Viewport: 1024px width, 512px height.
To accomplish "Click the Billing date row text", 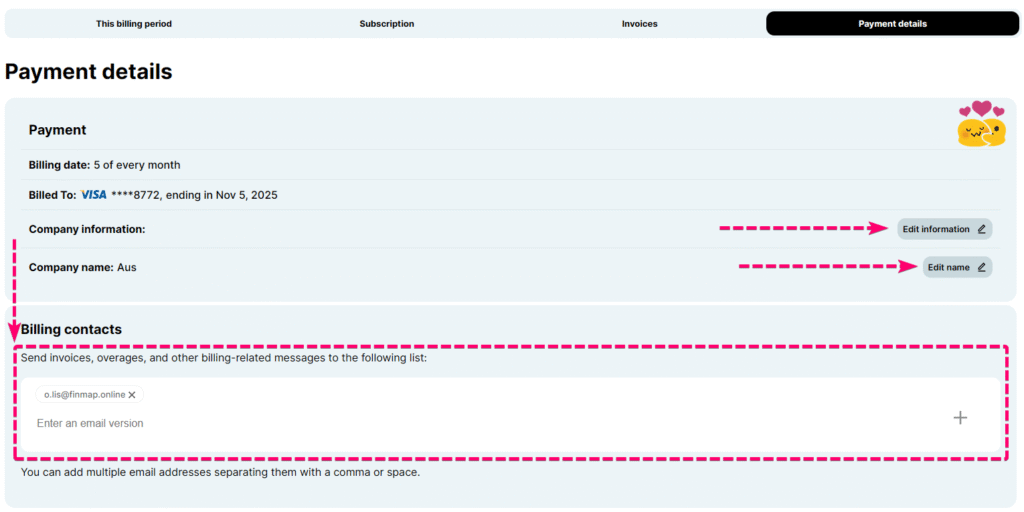I will [x=105, y=165].
